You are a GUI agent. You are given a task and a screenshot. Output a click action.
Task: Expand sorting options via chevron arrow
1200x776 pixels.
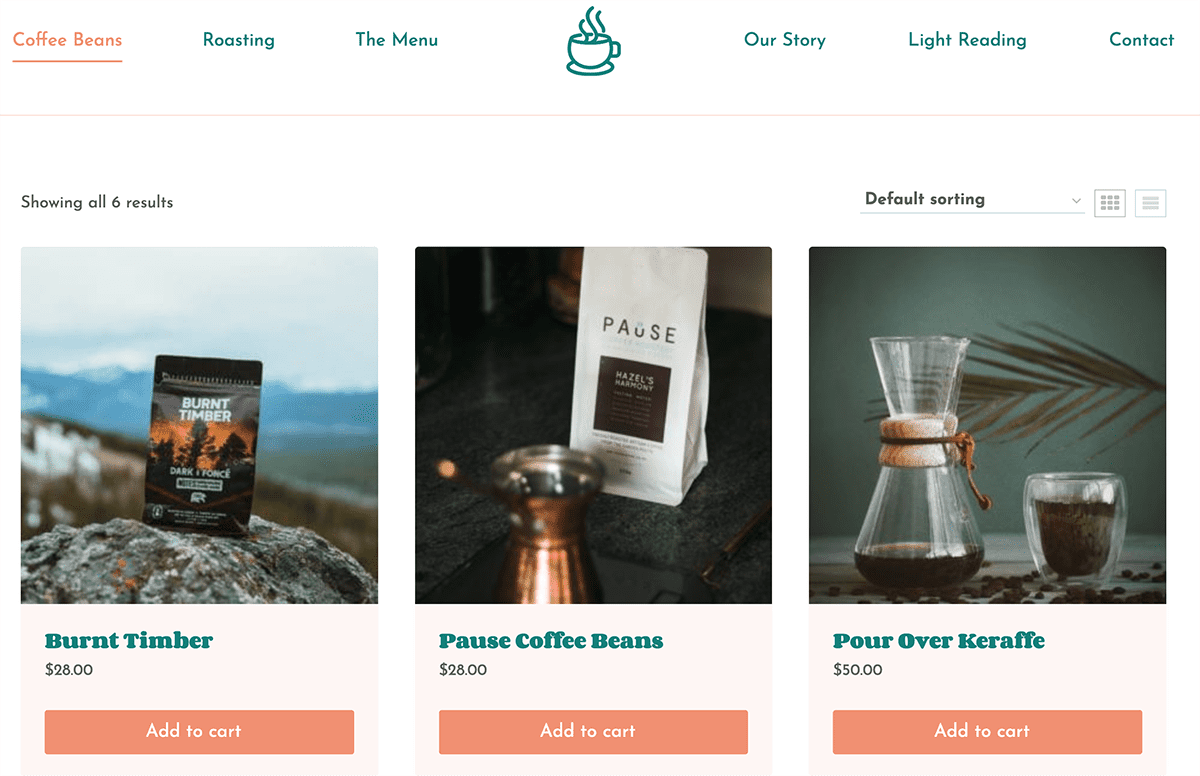[x=1076, y=201]
